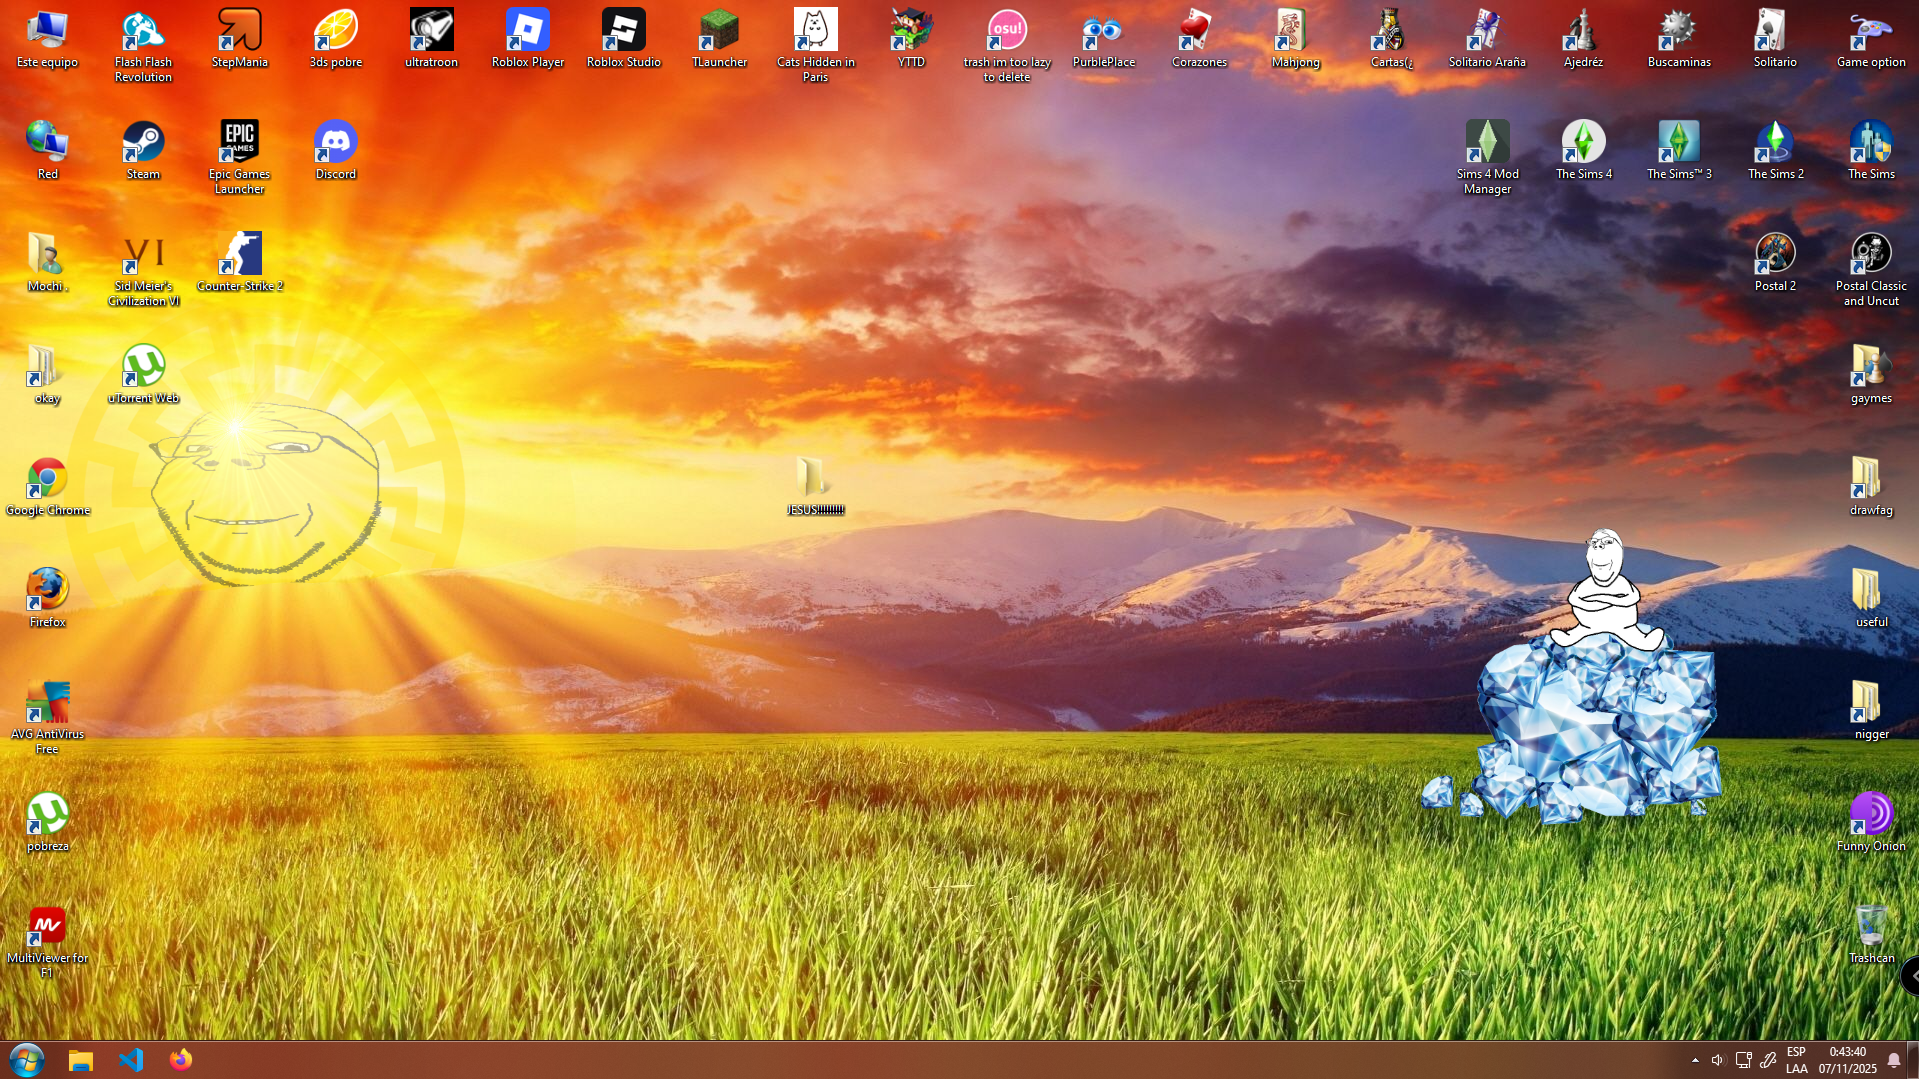
Task: Click the Postal 2 game icon
Action: [1775, 255]
